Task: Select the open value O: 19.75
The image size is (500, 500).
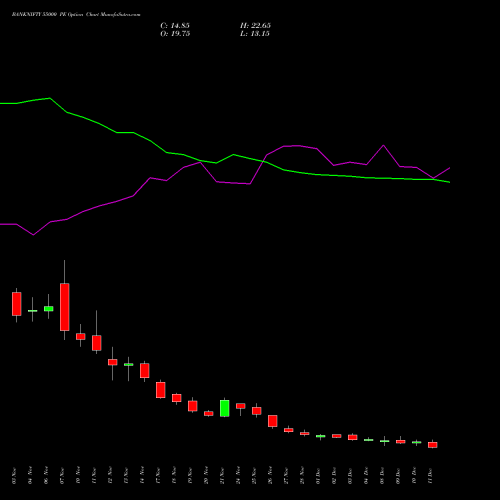Action: (175, 34)
